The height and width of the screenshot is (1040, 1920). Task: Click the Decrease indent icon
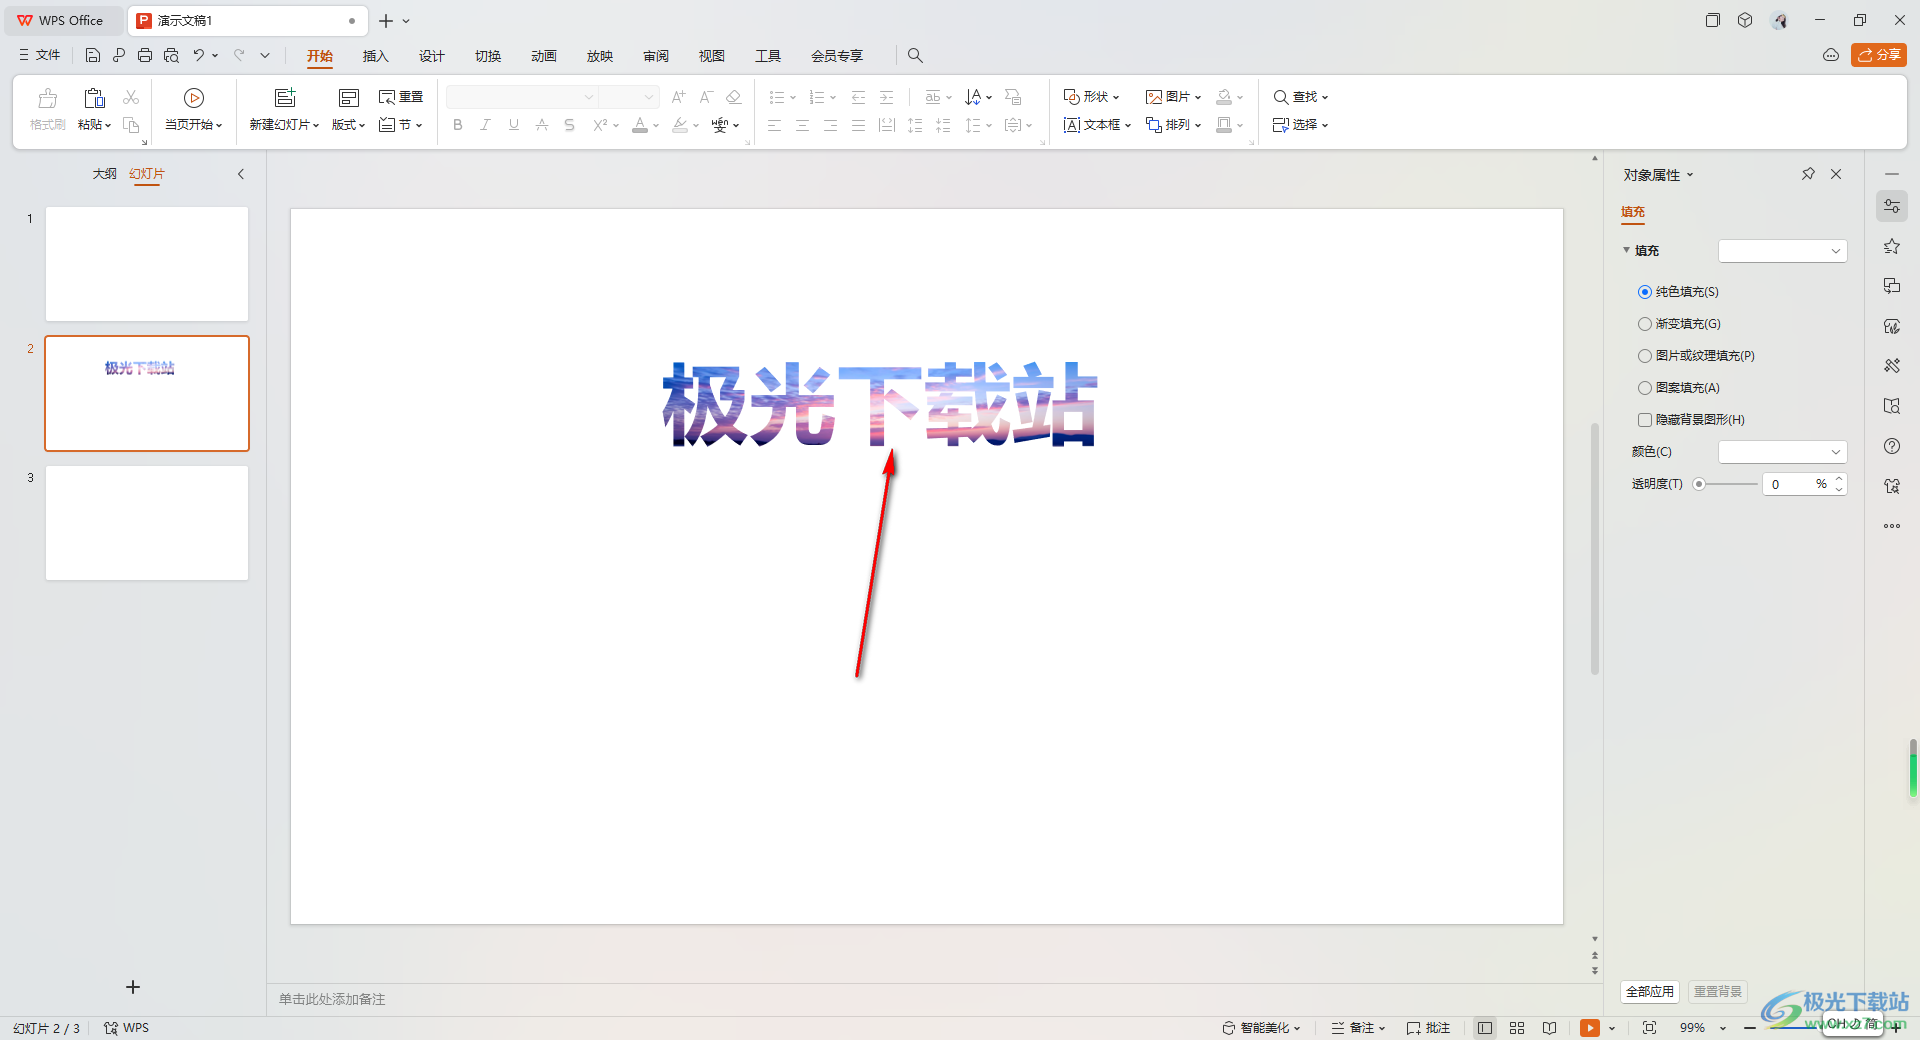(x=858, y=97)
